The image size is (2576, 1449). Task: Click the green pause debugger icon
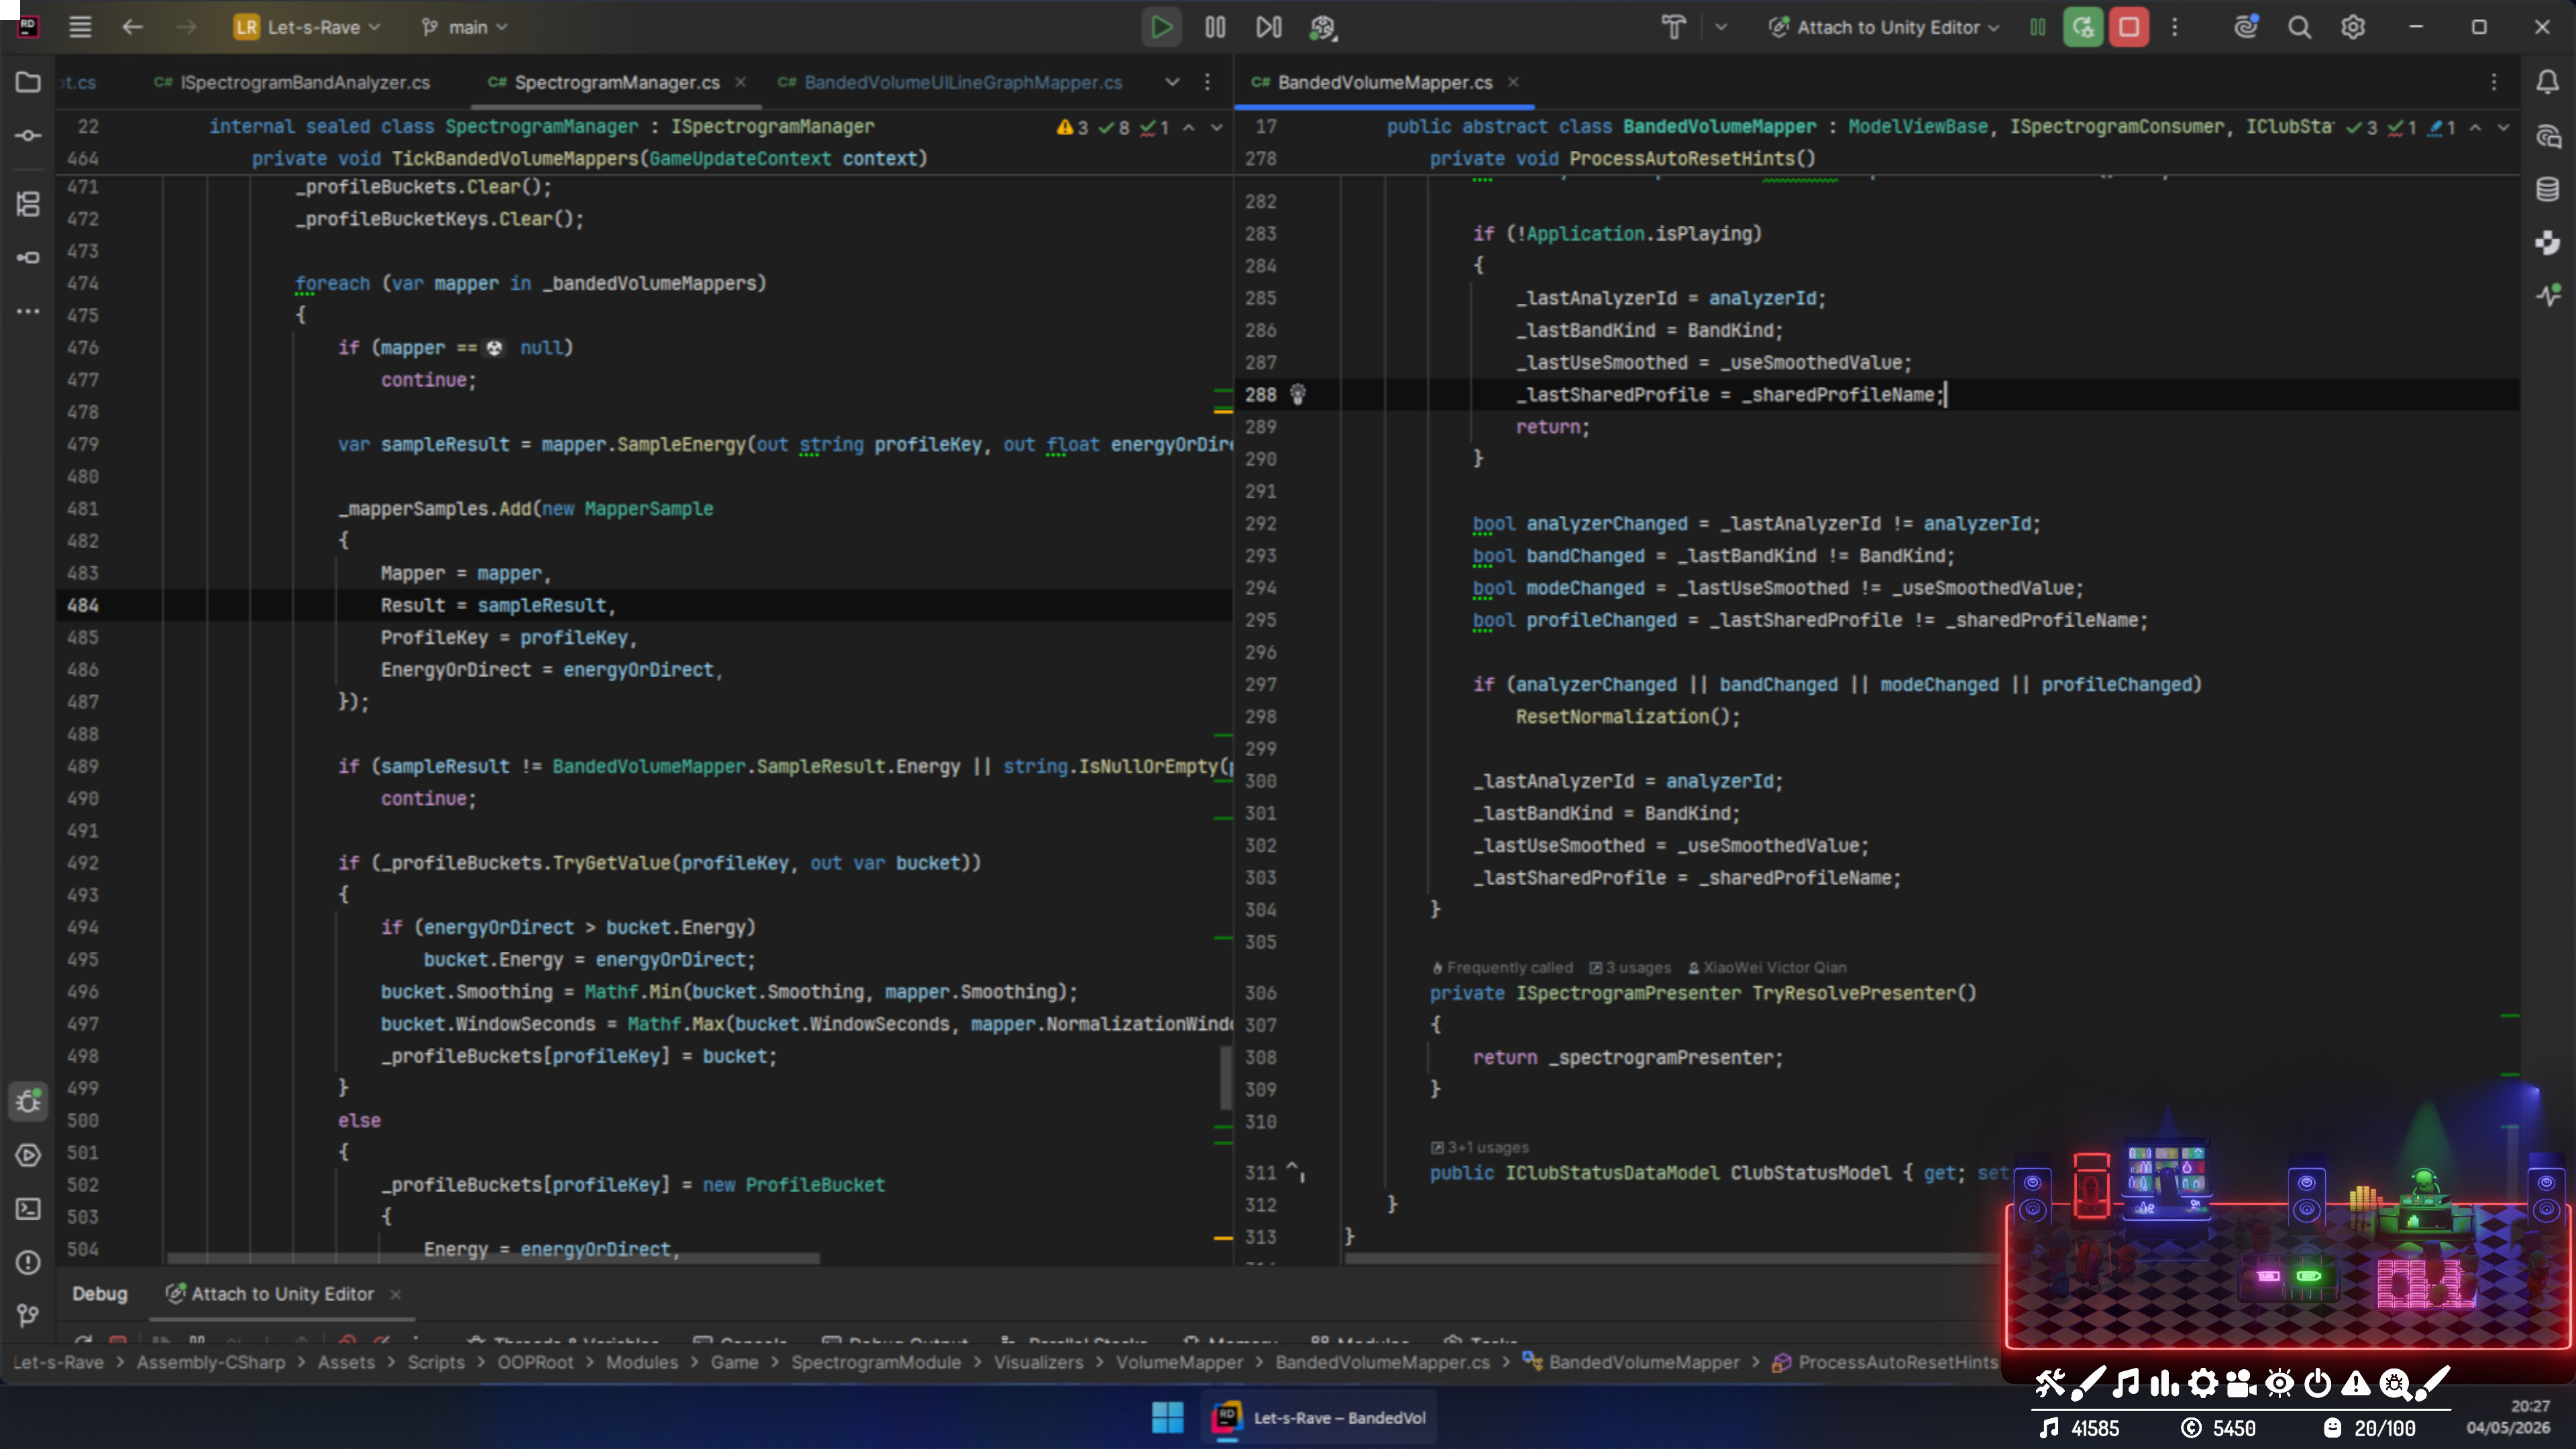pyautogui.click(x=2037, y=27)
